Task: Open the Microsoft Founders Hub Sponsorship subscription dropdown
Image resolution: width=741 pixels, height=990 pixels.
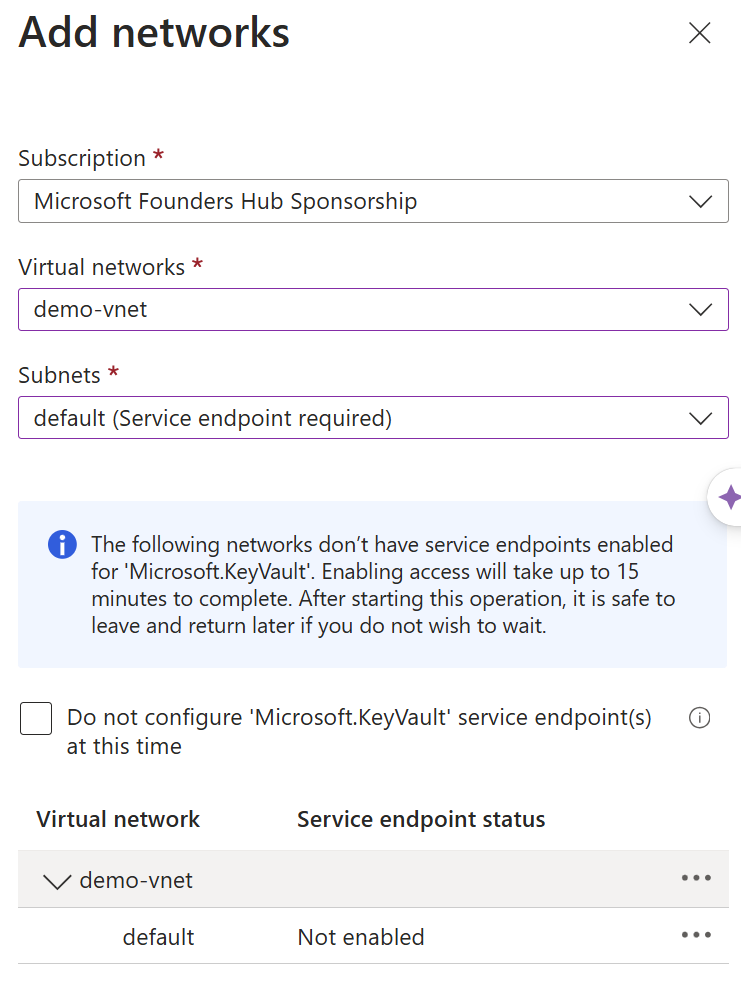Action: (373, 201)
